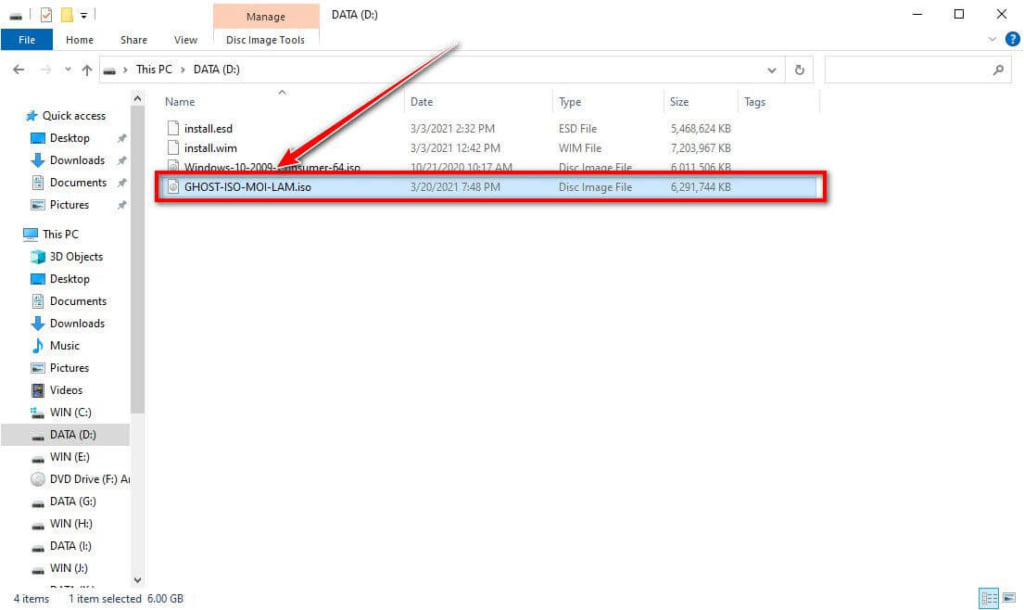Click the search magnifier icon
This screenshot has height=610, width=1024.
(998, 70)
